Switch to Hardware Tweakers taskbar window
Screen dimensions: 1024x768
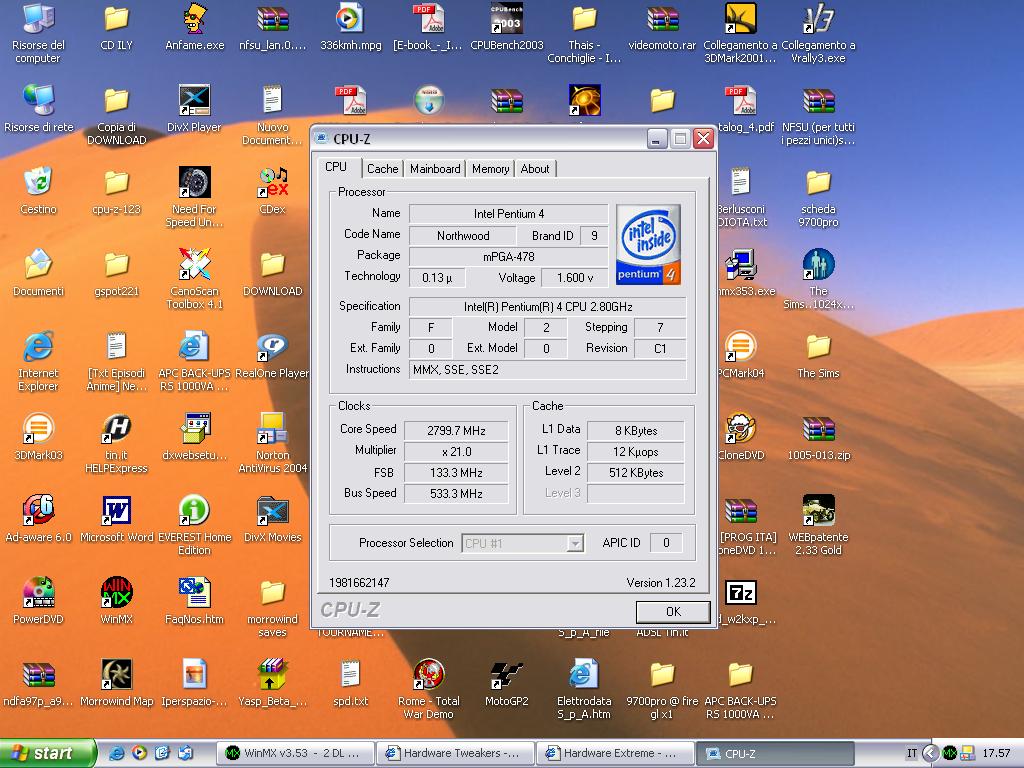(x=456, y=753)
